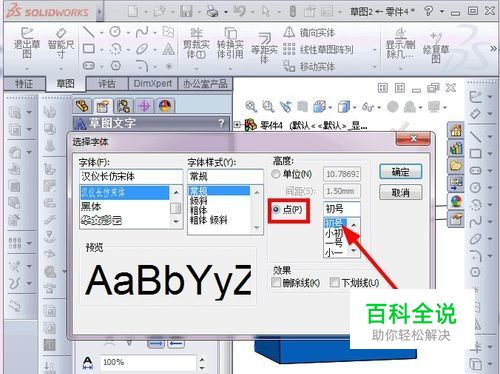Image resolution: width=500 pixels, height=374 pixels.
Task: Select the Smart Dimension (智能尺寸) tool
Action: click(61, 43)
